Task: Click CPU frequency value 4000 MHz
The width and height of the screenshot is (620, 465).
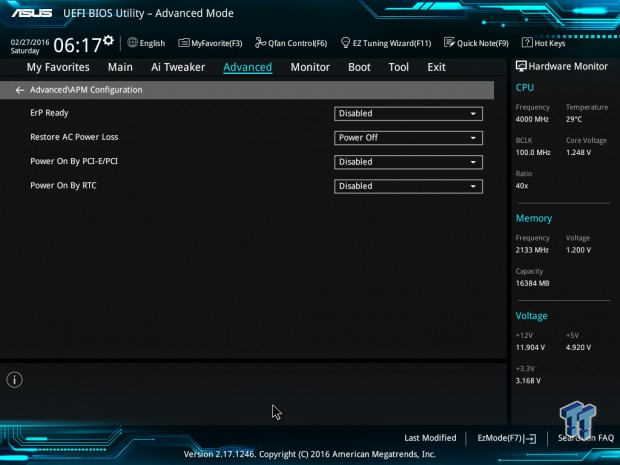Action: 532,119
